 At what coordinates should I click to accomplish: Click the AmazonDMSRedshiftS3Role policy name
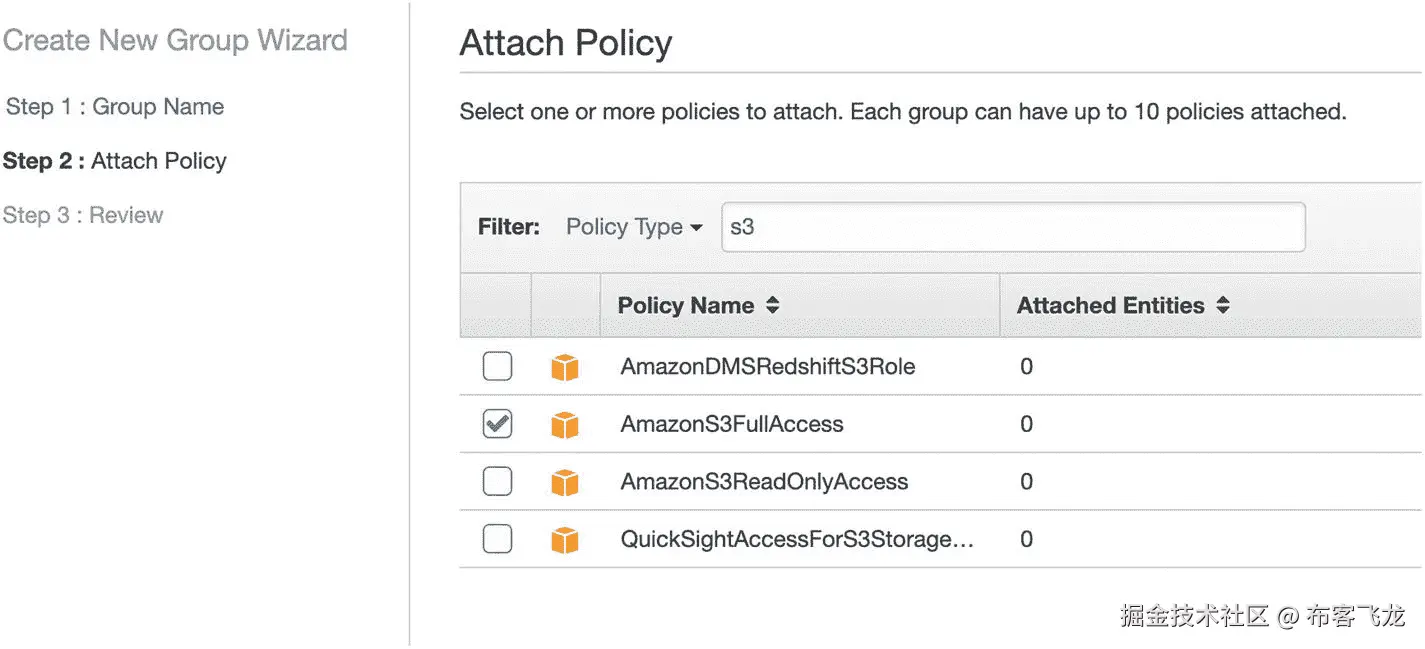pos(767,367)
